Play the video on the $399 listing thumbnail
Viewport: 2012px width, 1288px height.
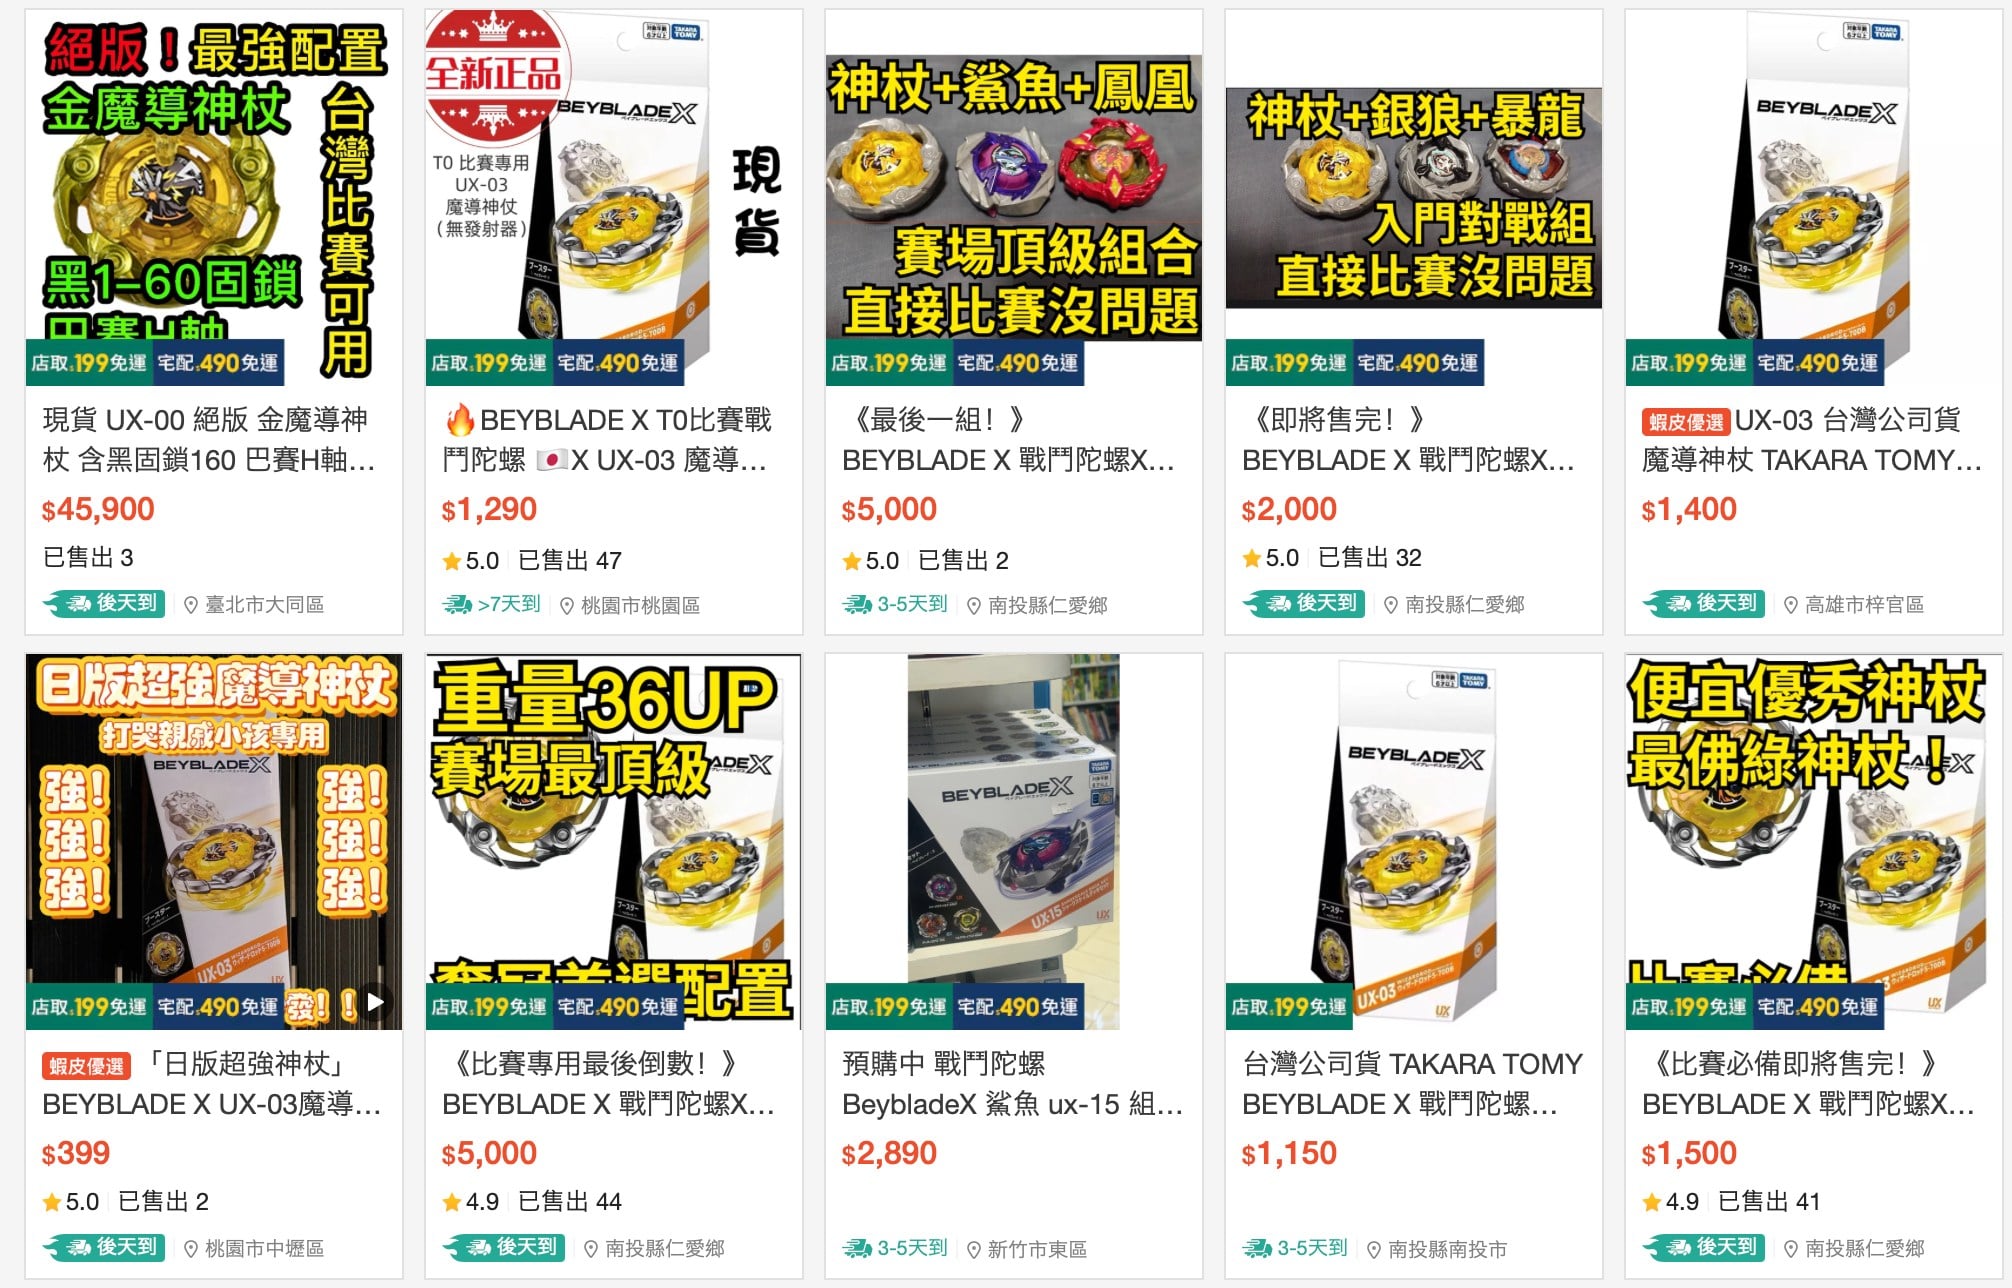point(375,1001)
